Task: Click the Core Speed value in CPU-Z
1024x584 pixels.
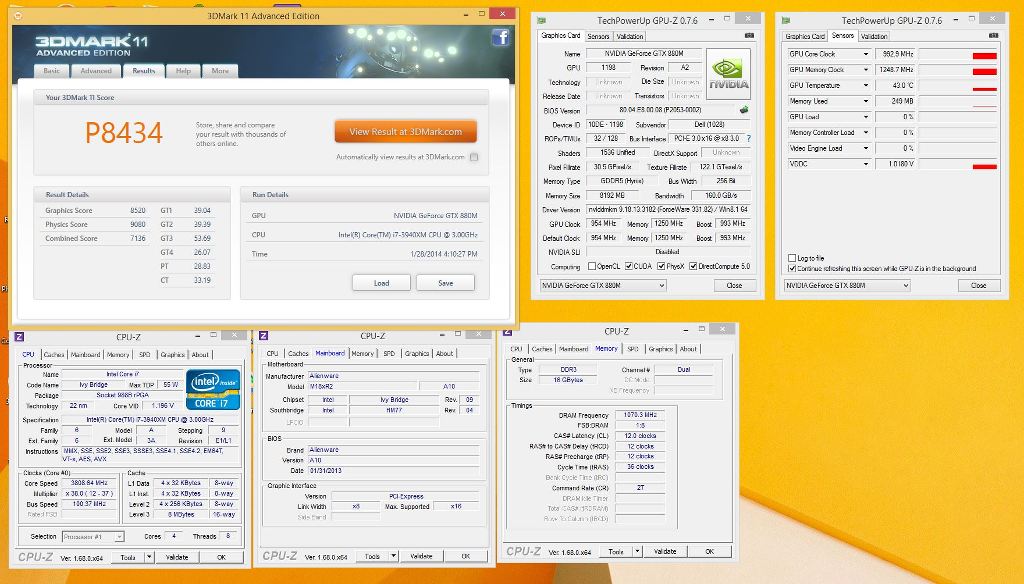Action: click(x=89, y=483)
